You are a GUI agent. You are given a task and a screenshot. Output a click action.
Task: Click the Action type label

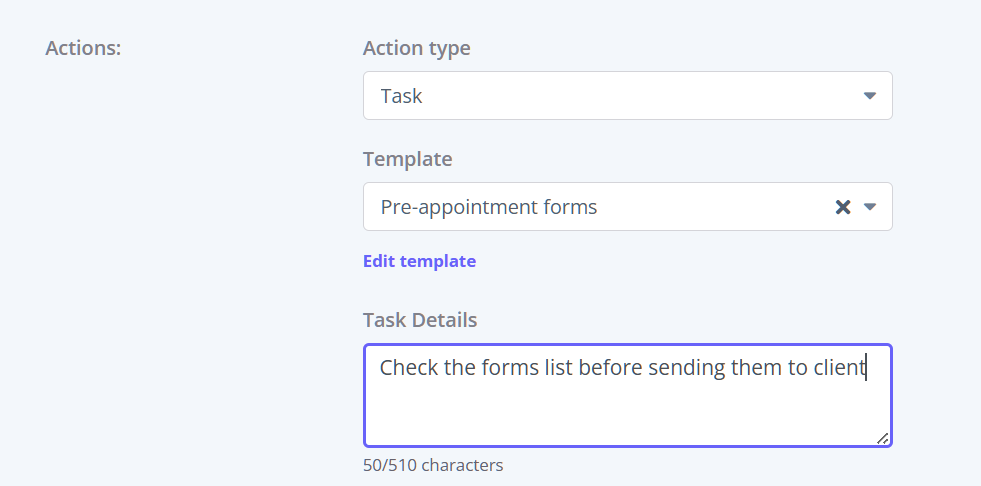click(416, 48)
